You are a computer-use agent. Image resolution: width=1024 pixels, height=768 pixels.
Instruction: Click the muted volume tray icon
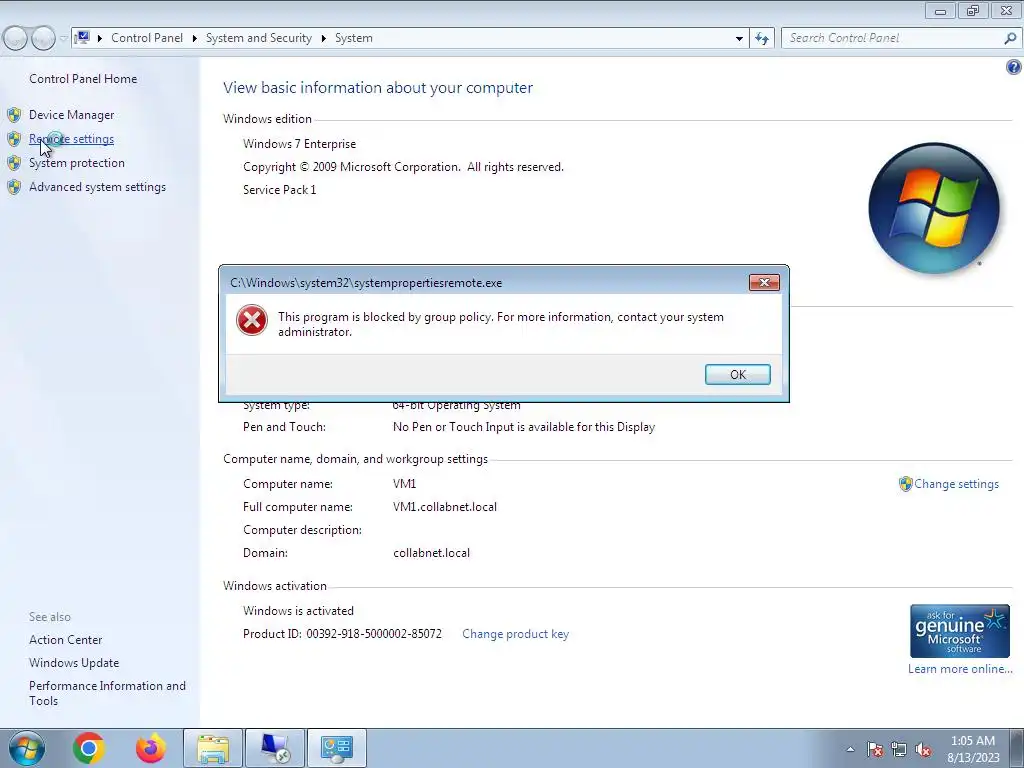[923, 750]
